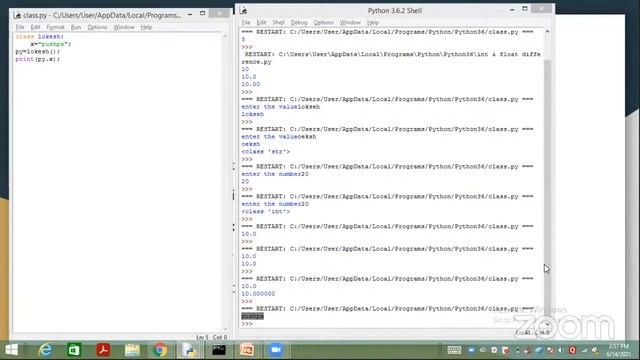Minimize the class.py editor window
Screen dimensions: 640x360
point(190,14)
